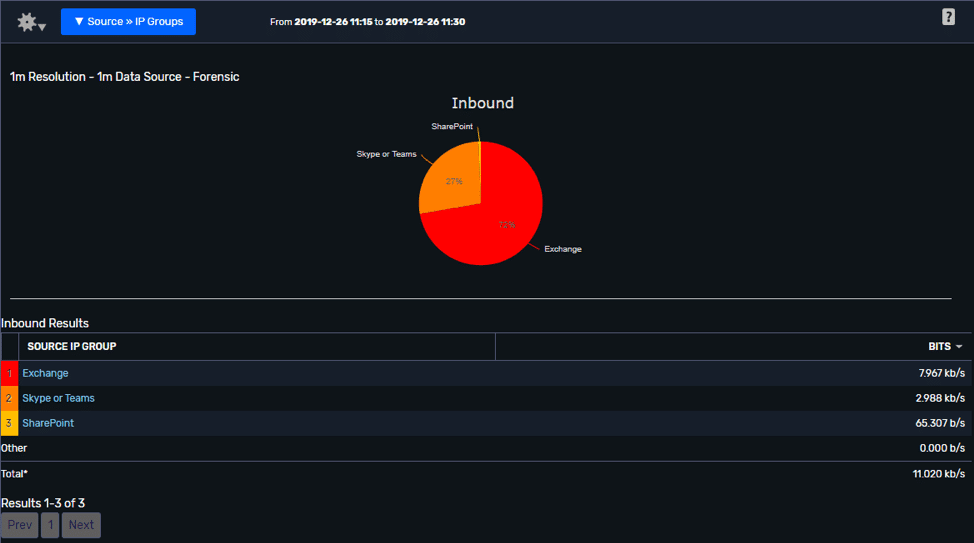Click the report date range text

367,22
